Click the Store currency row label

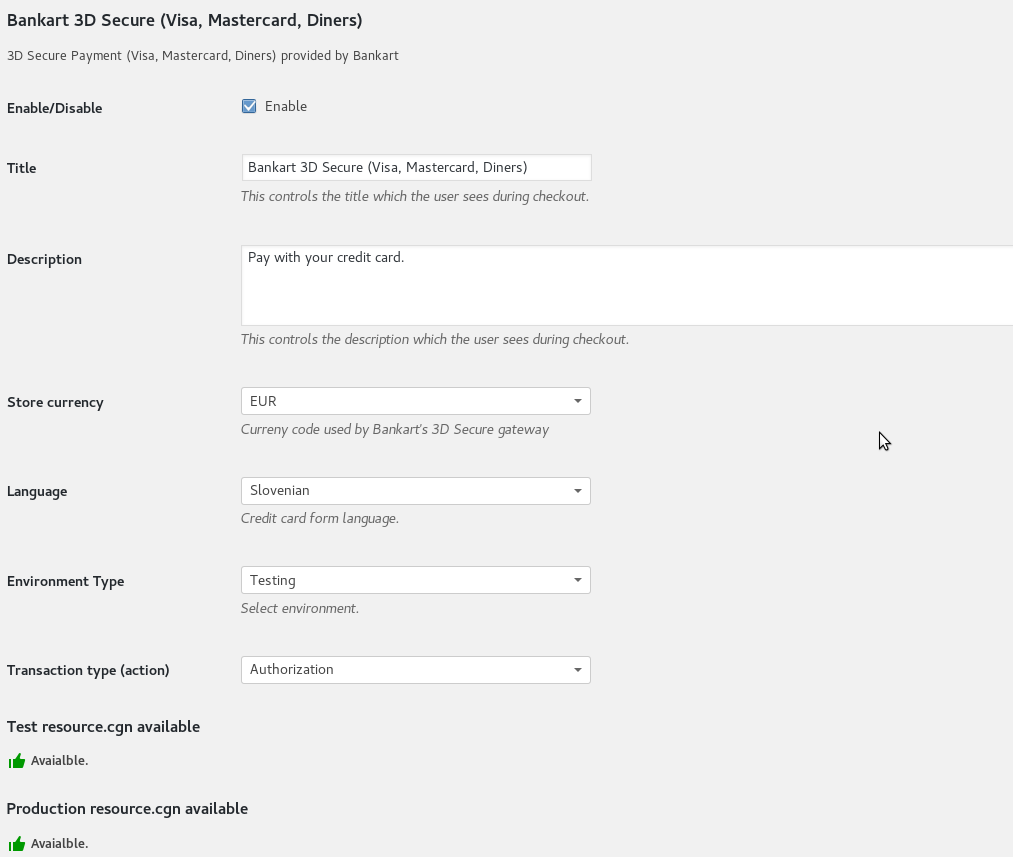click(x=55, y=402)
